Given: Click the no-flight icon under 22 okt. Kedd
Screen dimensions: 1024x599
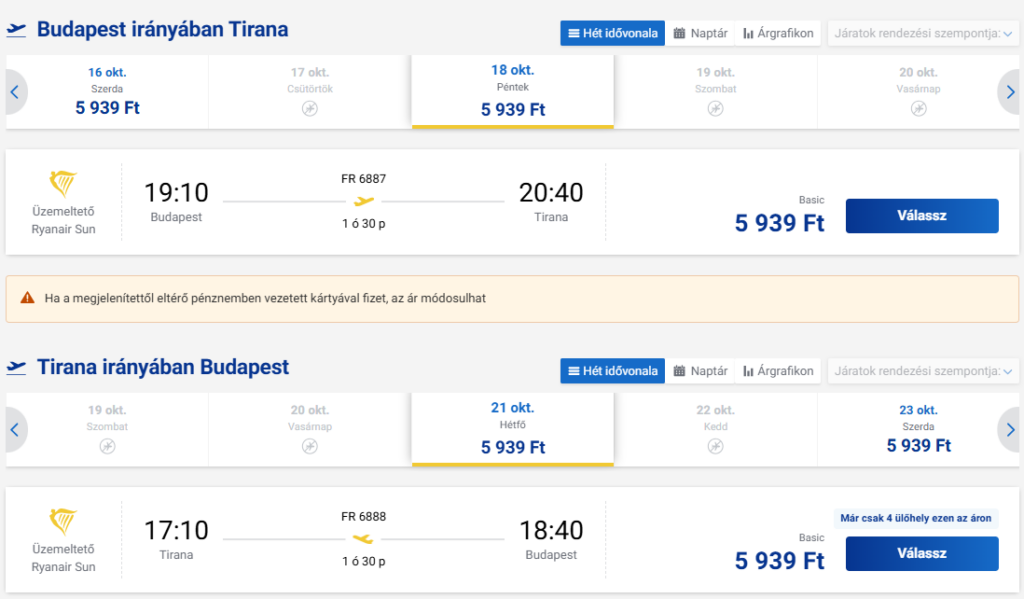Looking at the screenshot, I should point(715,446).
